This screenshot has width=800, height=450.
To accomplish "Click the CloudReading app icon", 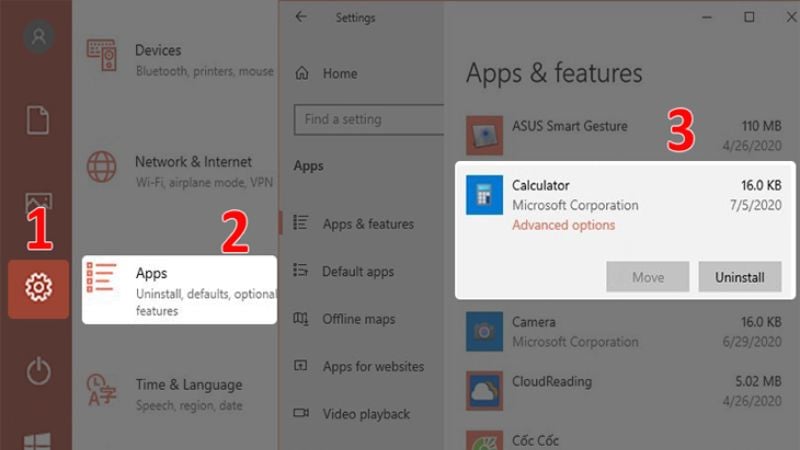I will pos(484,391).
